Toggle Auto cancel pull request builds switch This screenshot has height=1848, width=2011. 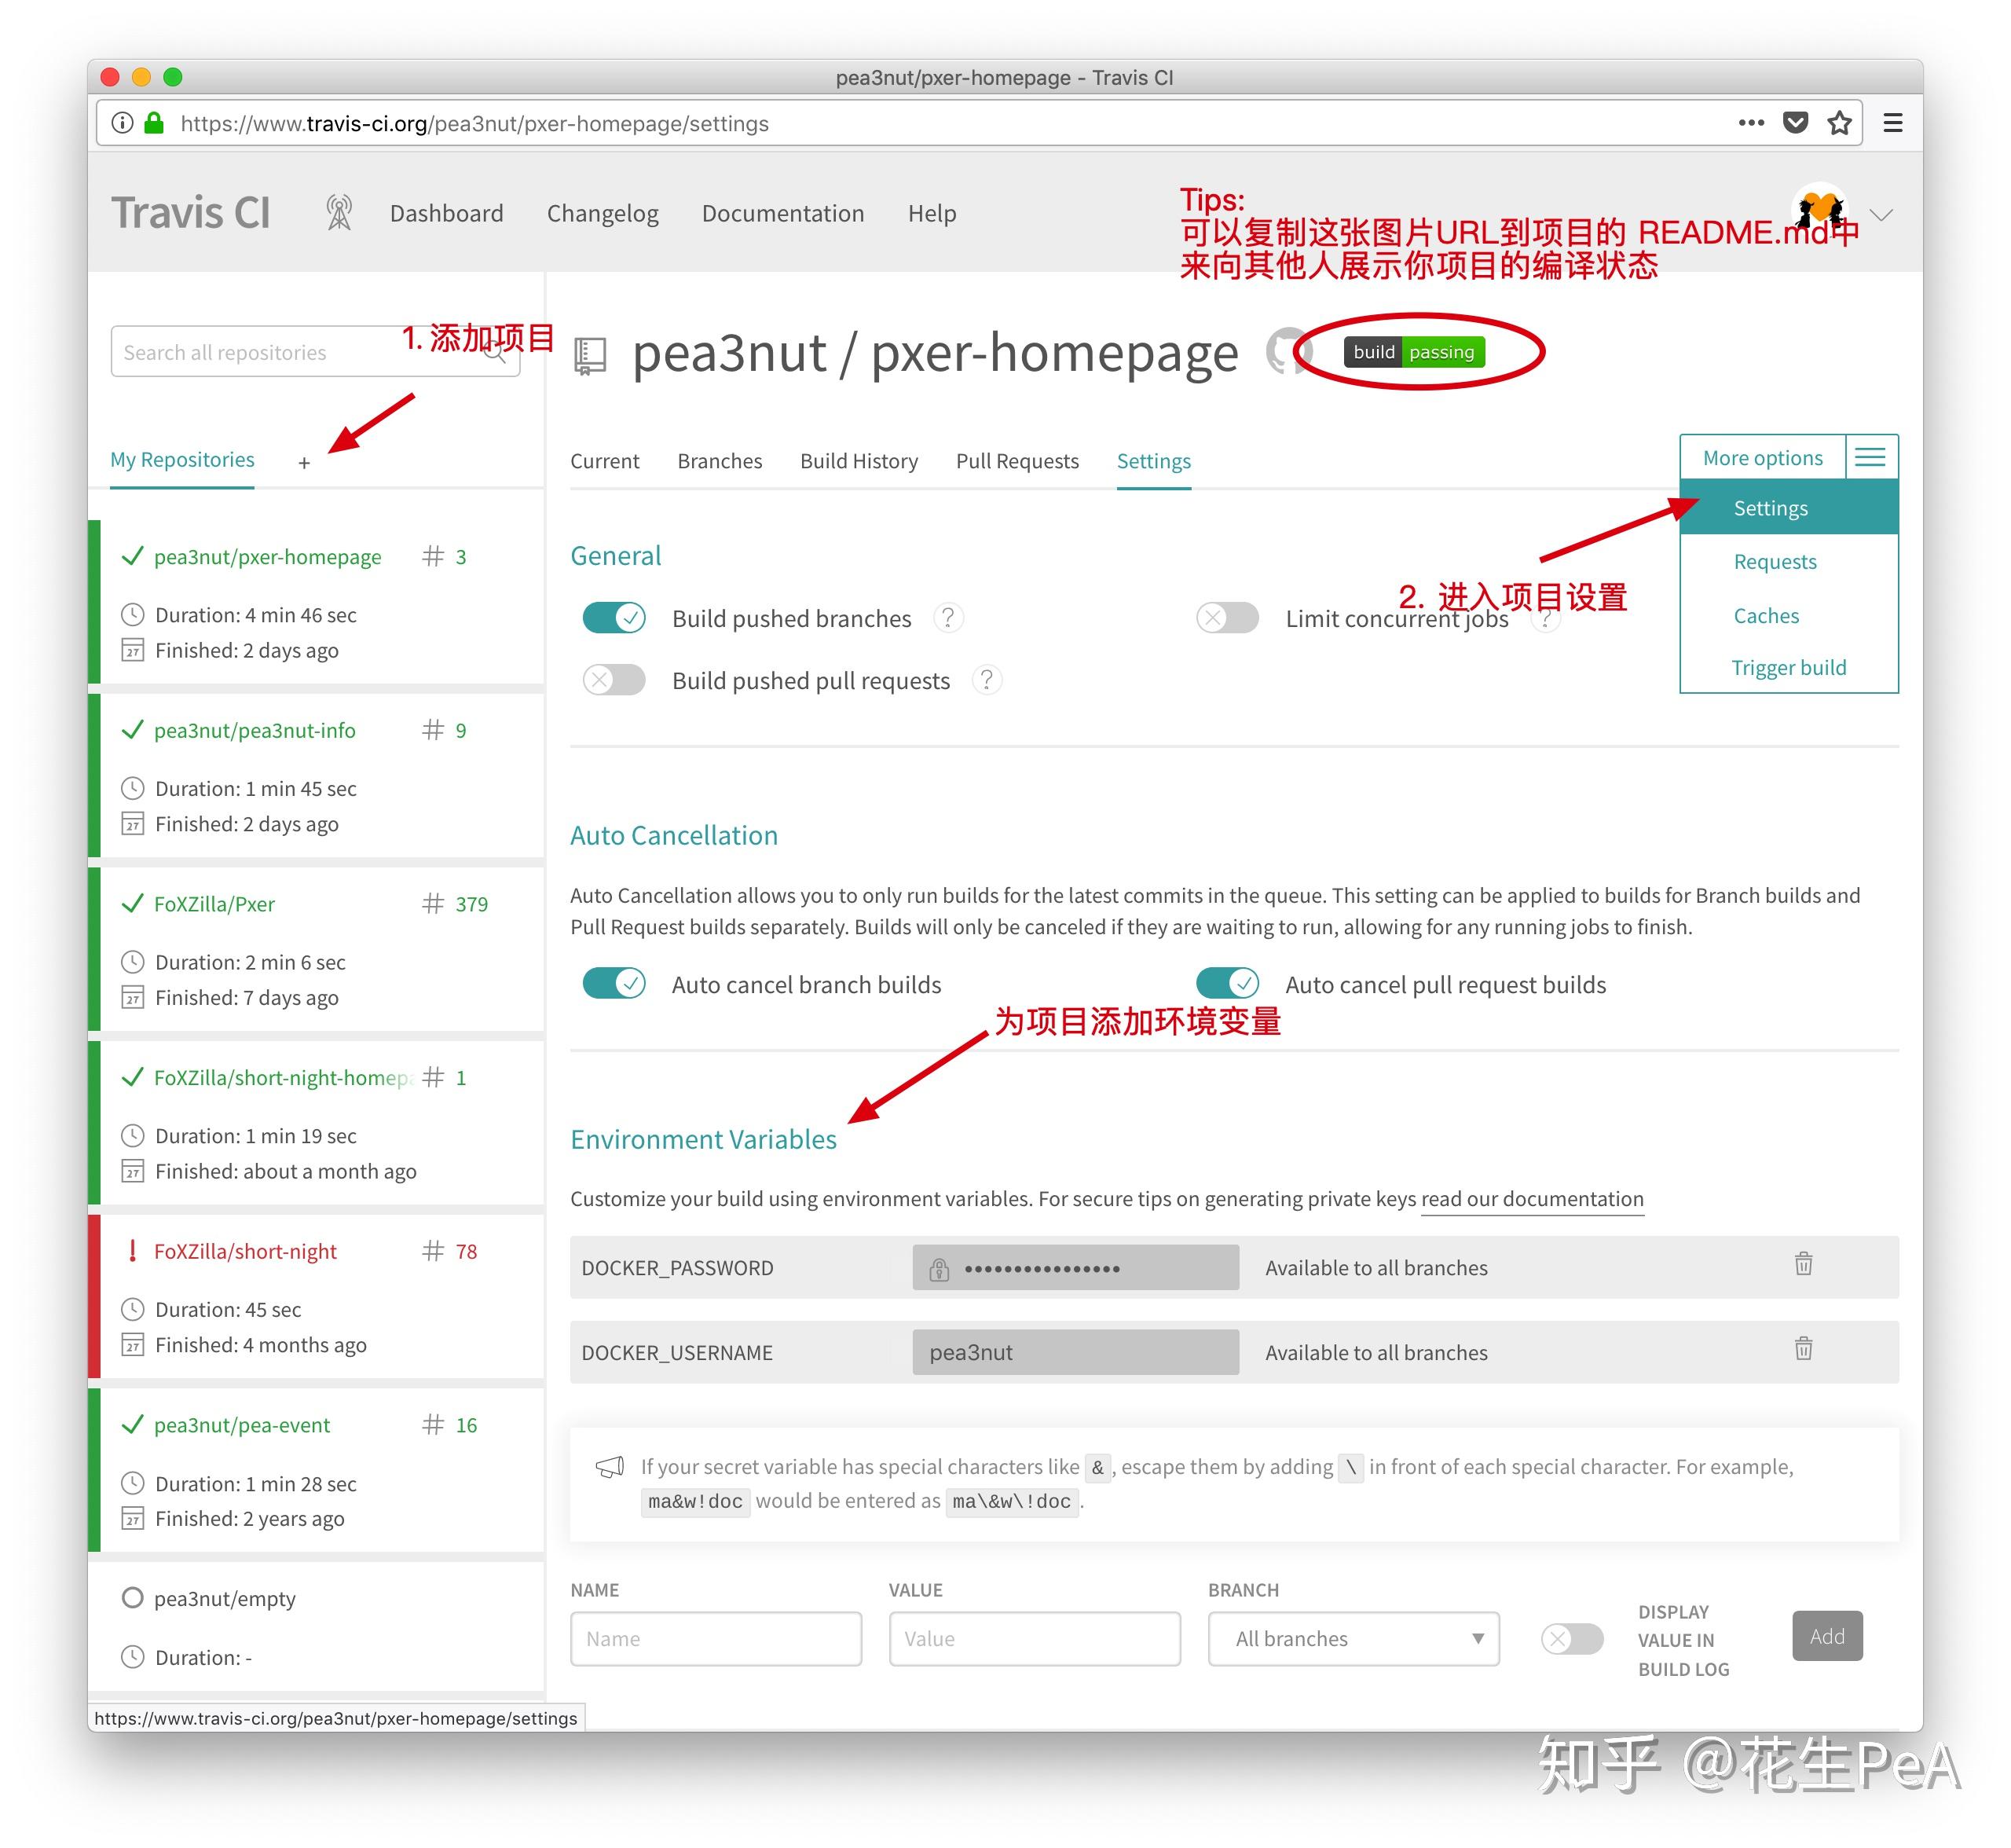pyautogui.click(x=1227, y=984)
